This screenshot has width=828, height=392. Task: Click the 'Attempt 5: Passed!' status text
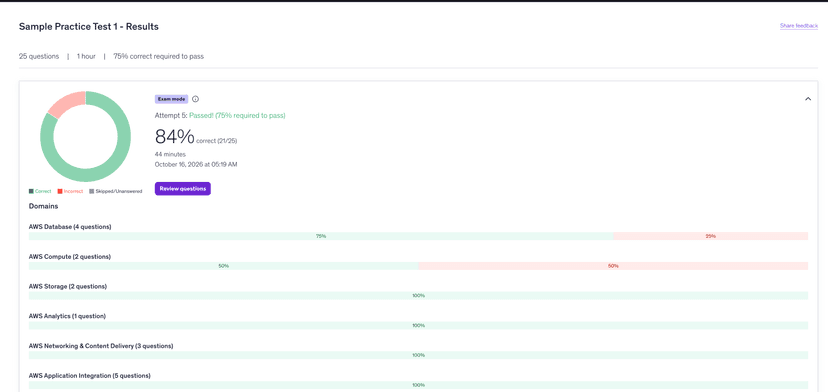220,115
